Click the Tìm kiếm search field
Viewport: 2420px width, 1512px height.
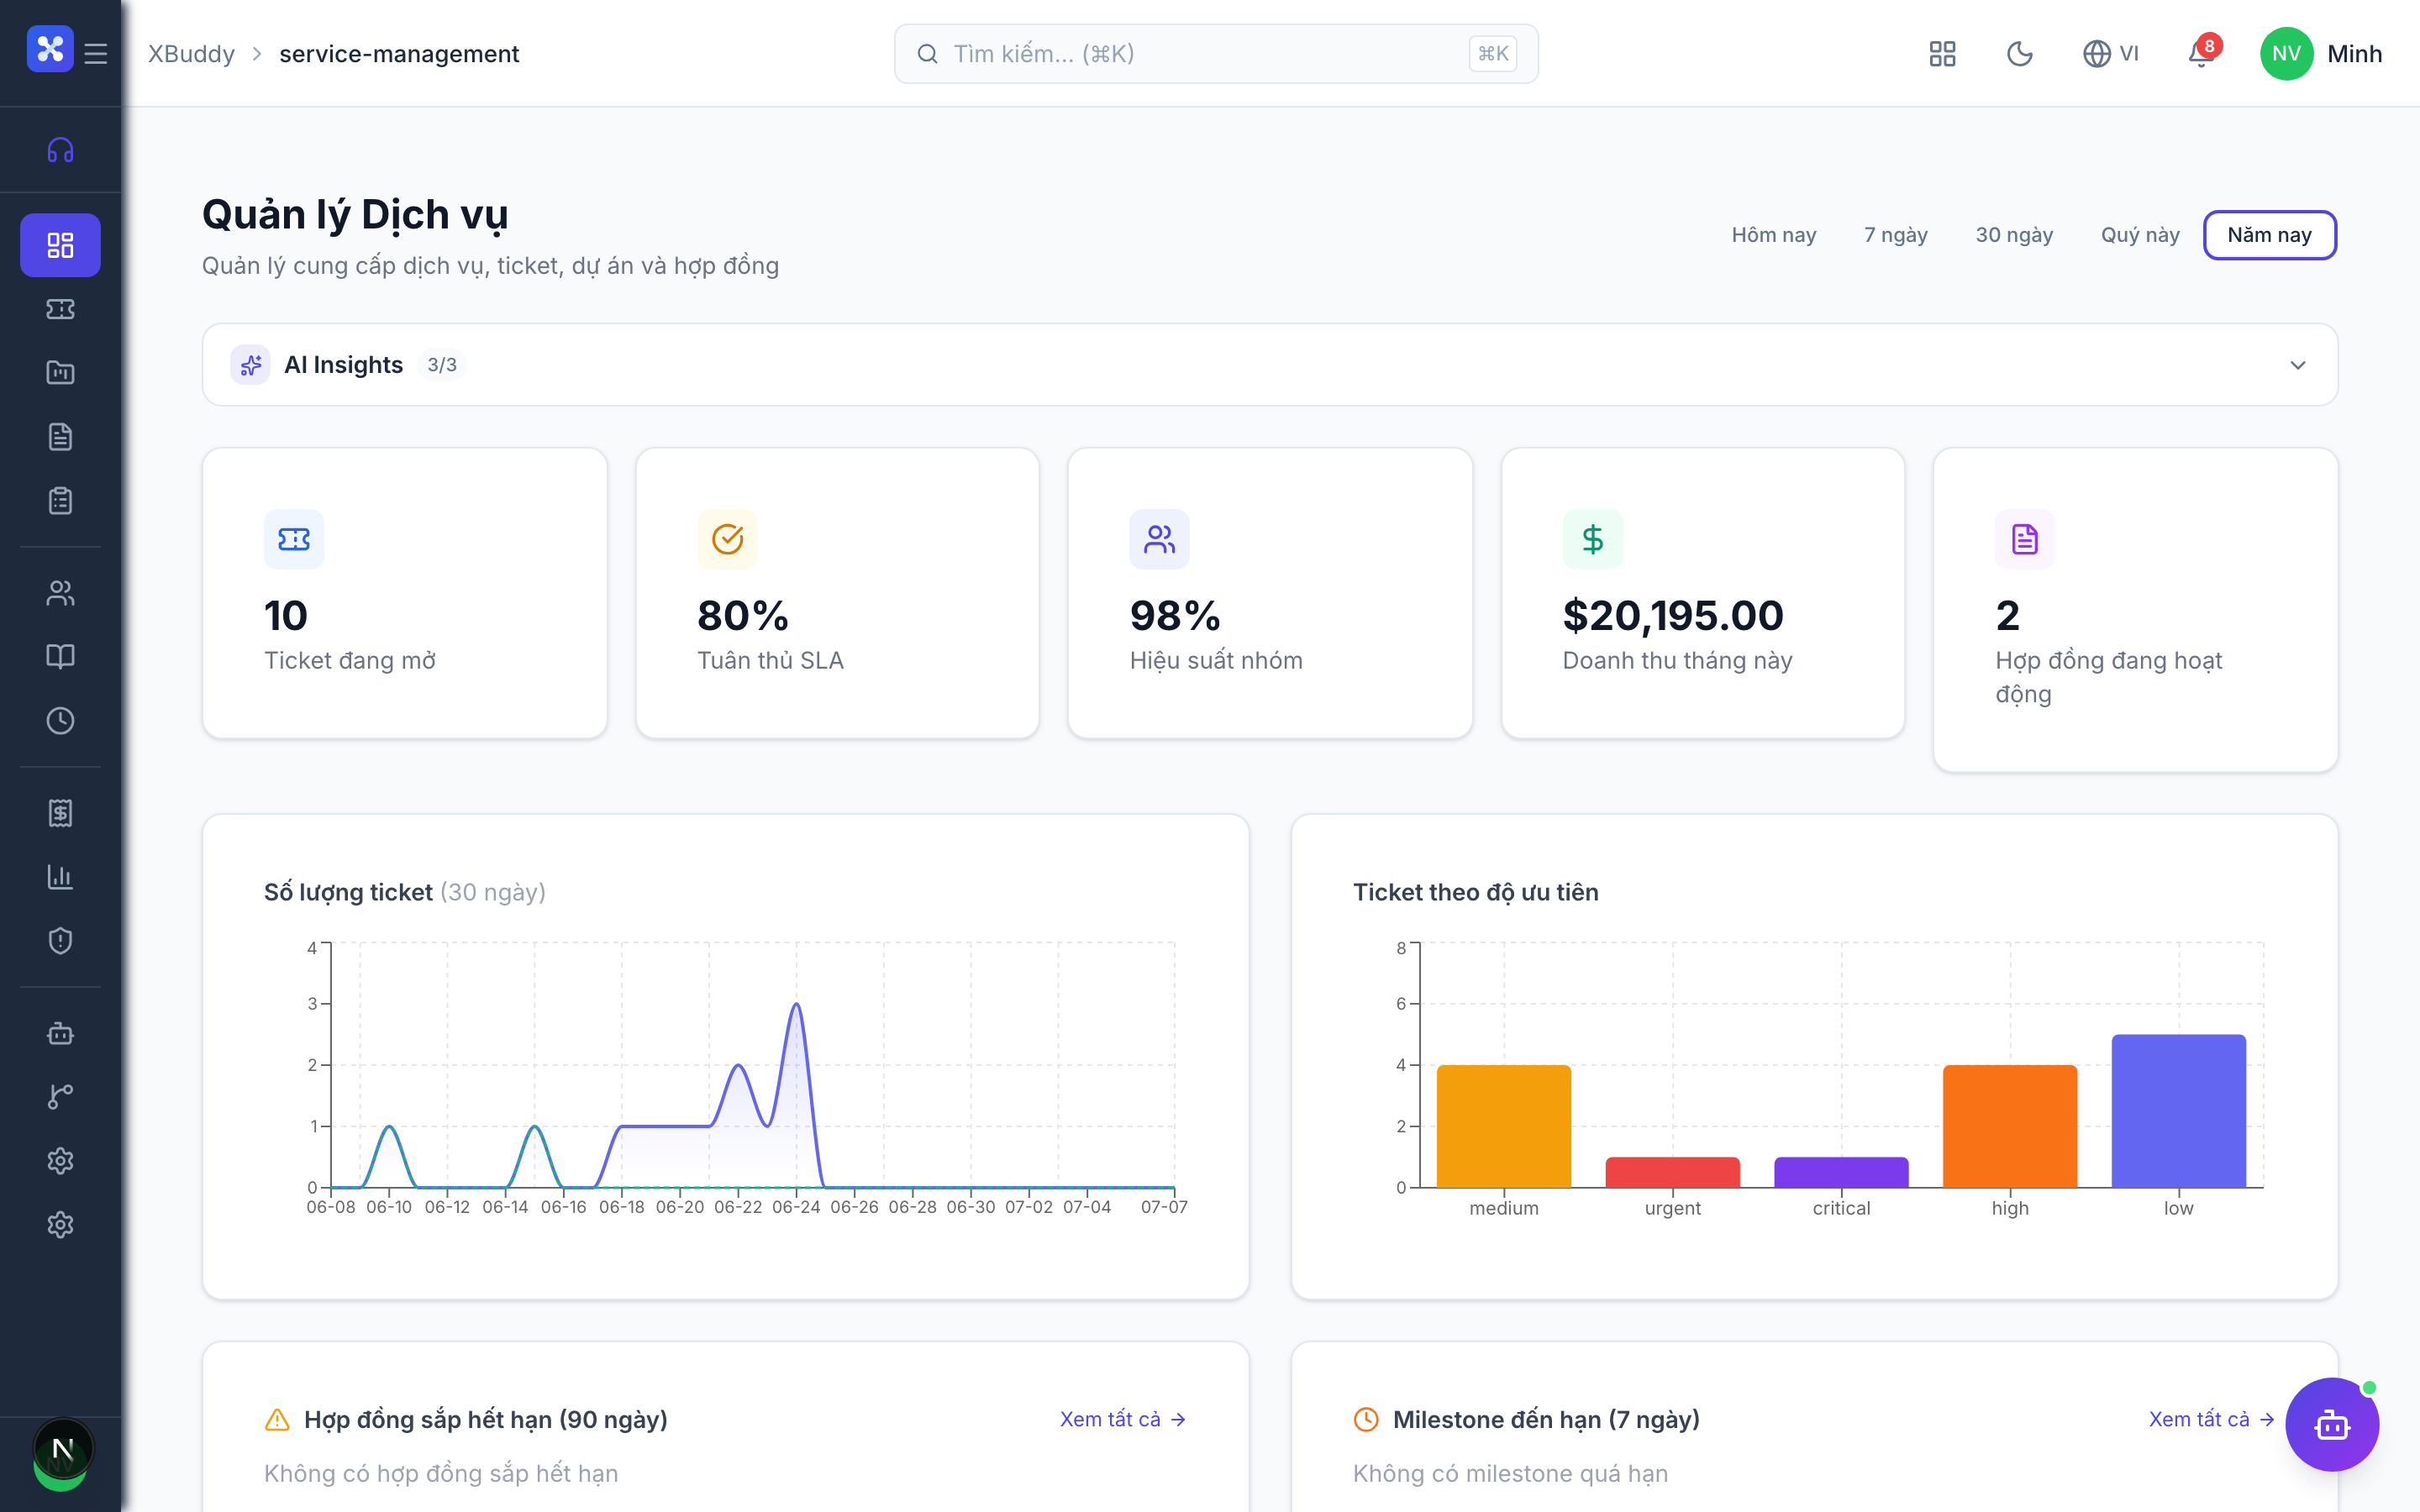[1216, 53]
